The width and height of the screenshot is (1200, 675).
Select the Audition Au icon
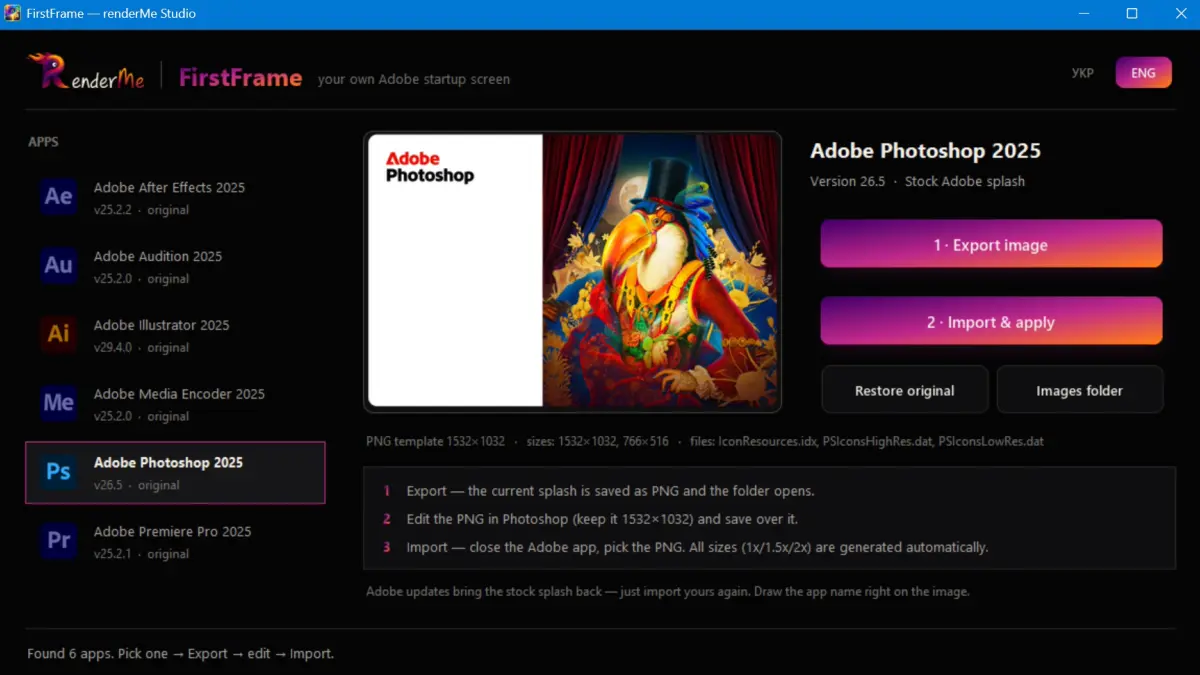coord(58,266)
